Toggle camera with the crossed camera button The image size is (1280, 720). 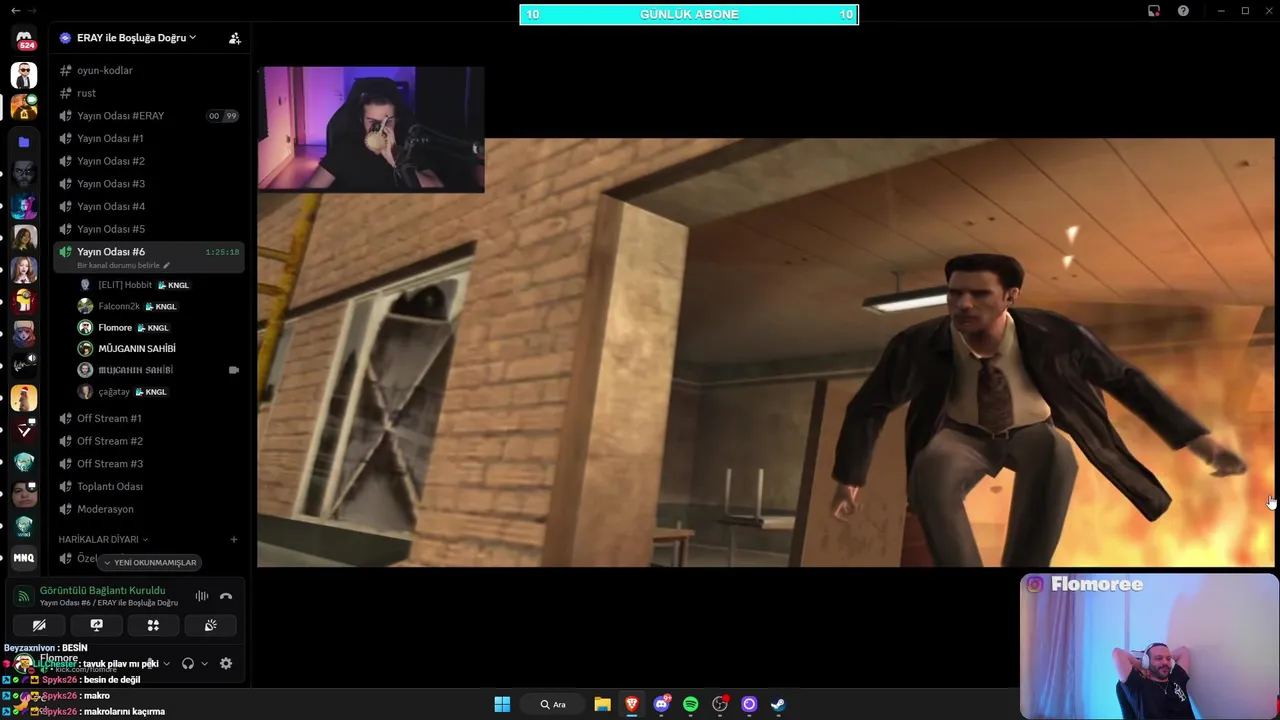39,625
